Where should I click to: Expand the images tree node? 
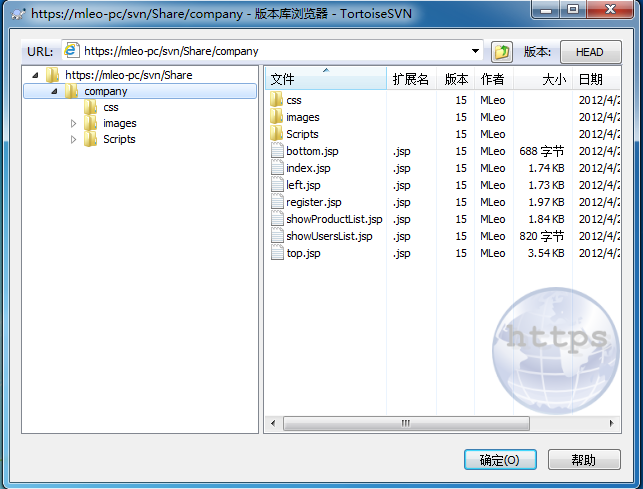point(73,123)
